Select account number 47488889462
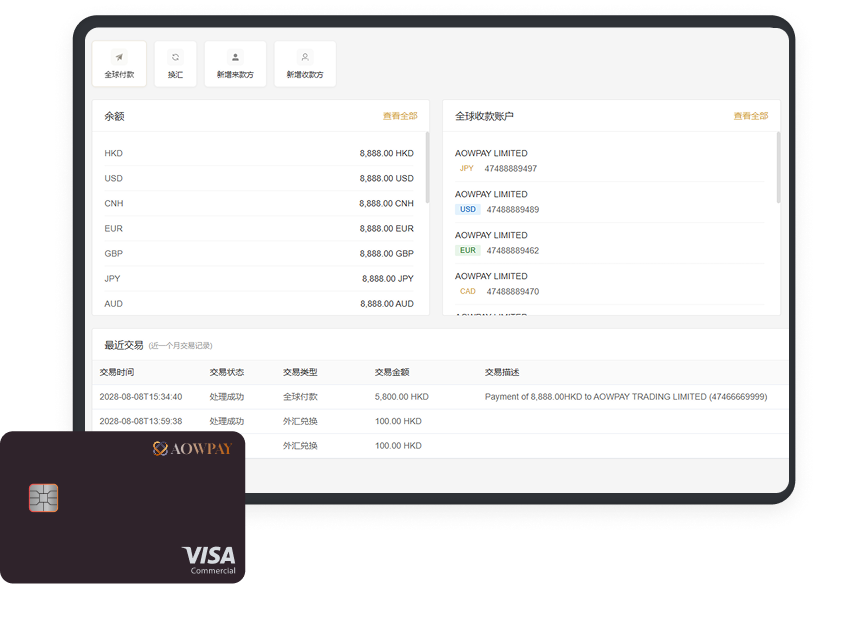 tap(513, 251)
